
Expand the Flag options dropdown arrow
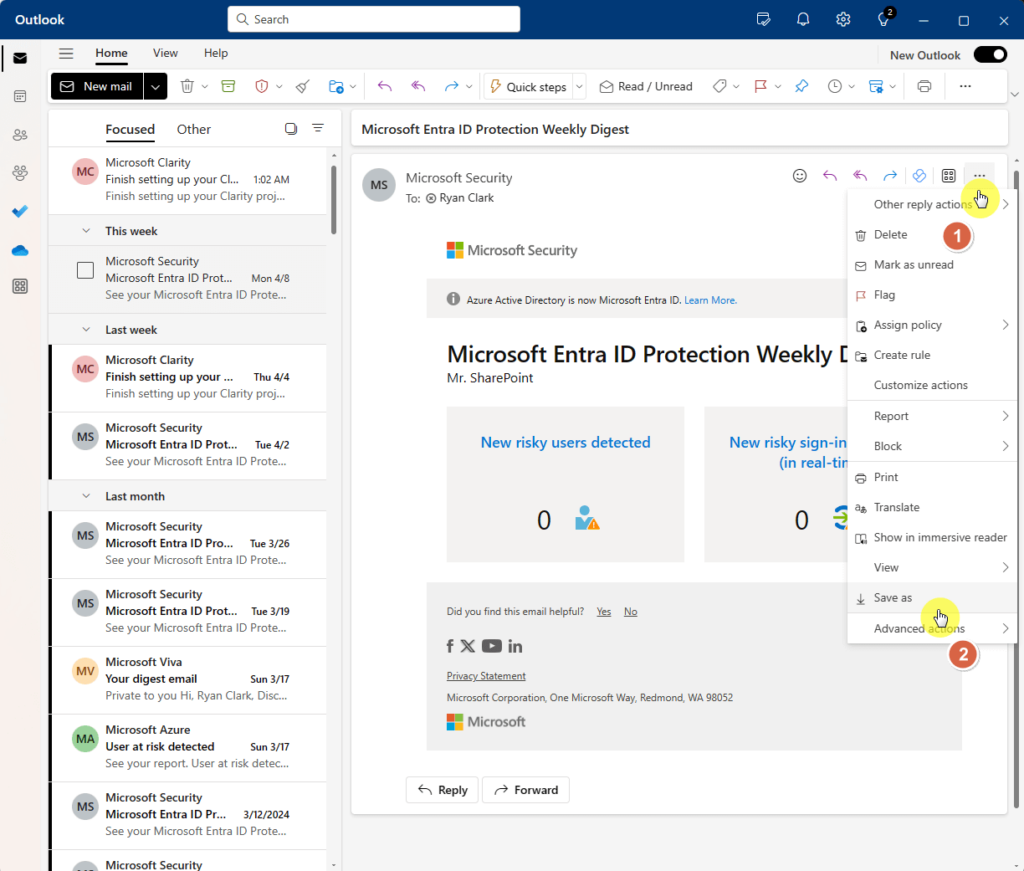click(778, 86)
